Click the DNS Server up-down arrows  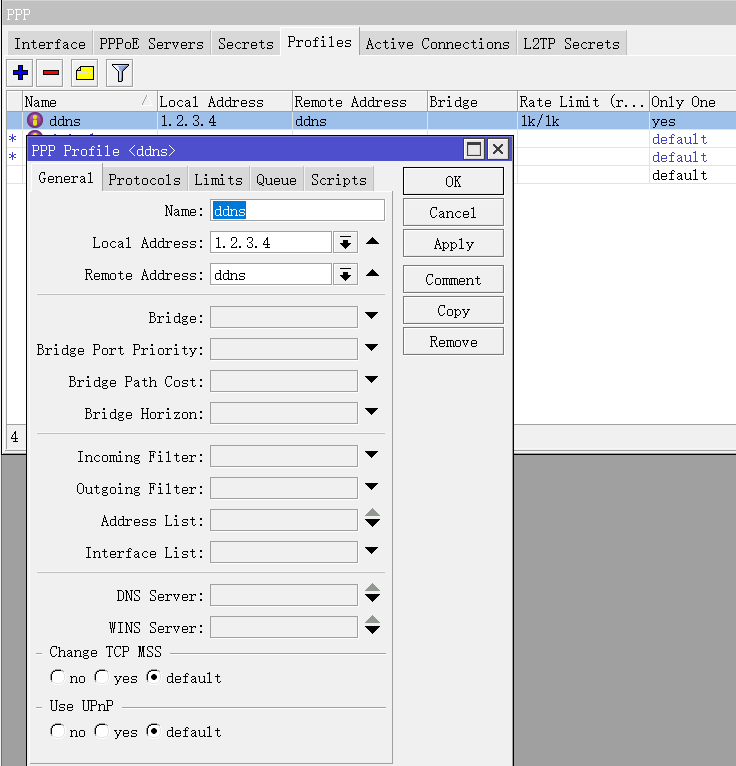(x=372, y=595)
